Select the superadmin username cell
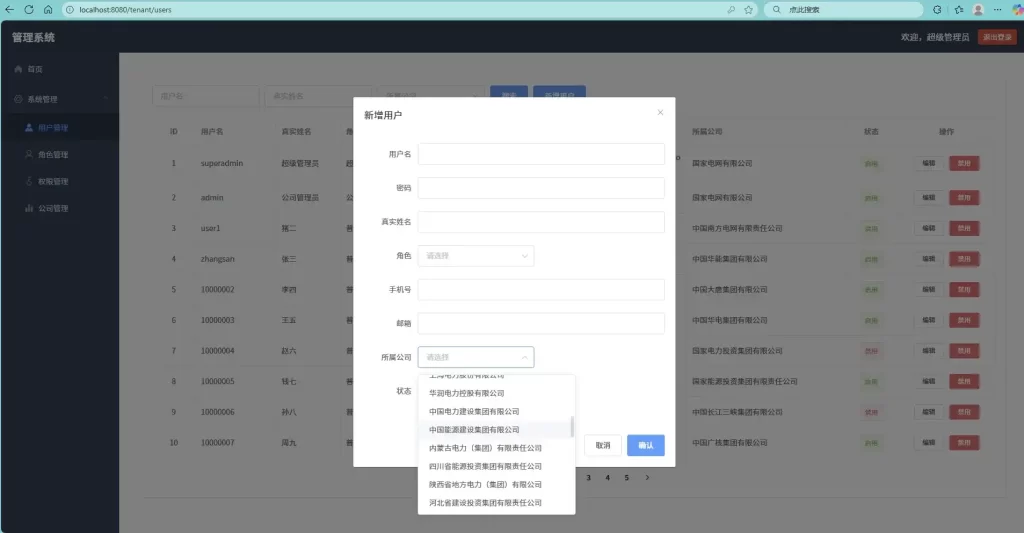This screenshot has width=1024, height=533. tap(222, 163)
